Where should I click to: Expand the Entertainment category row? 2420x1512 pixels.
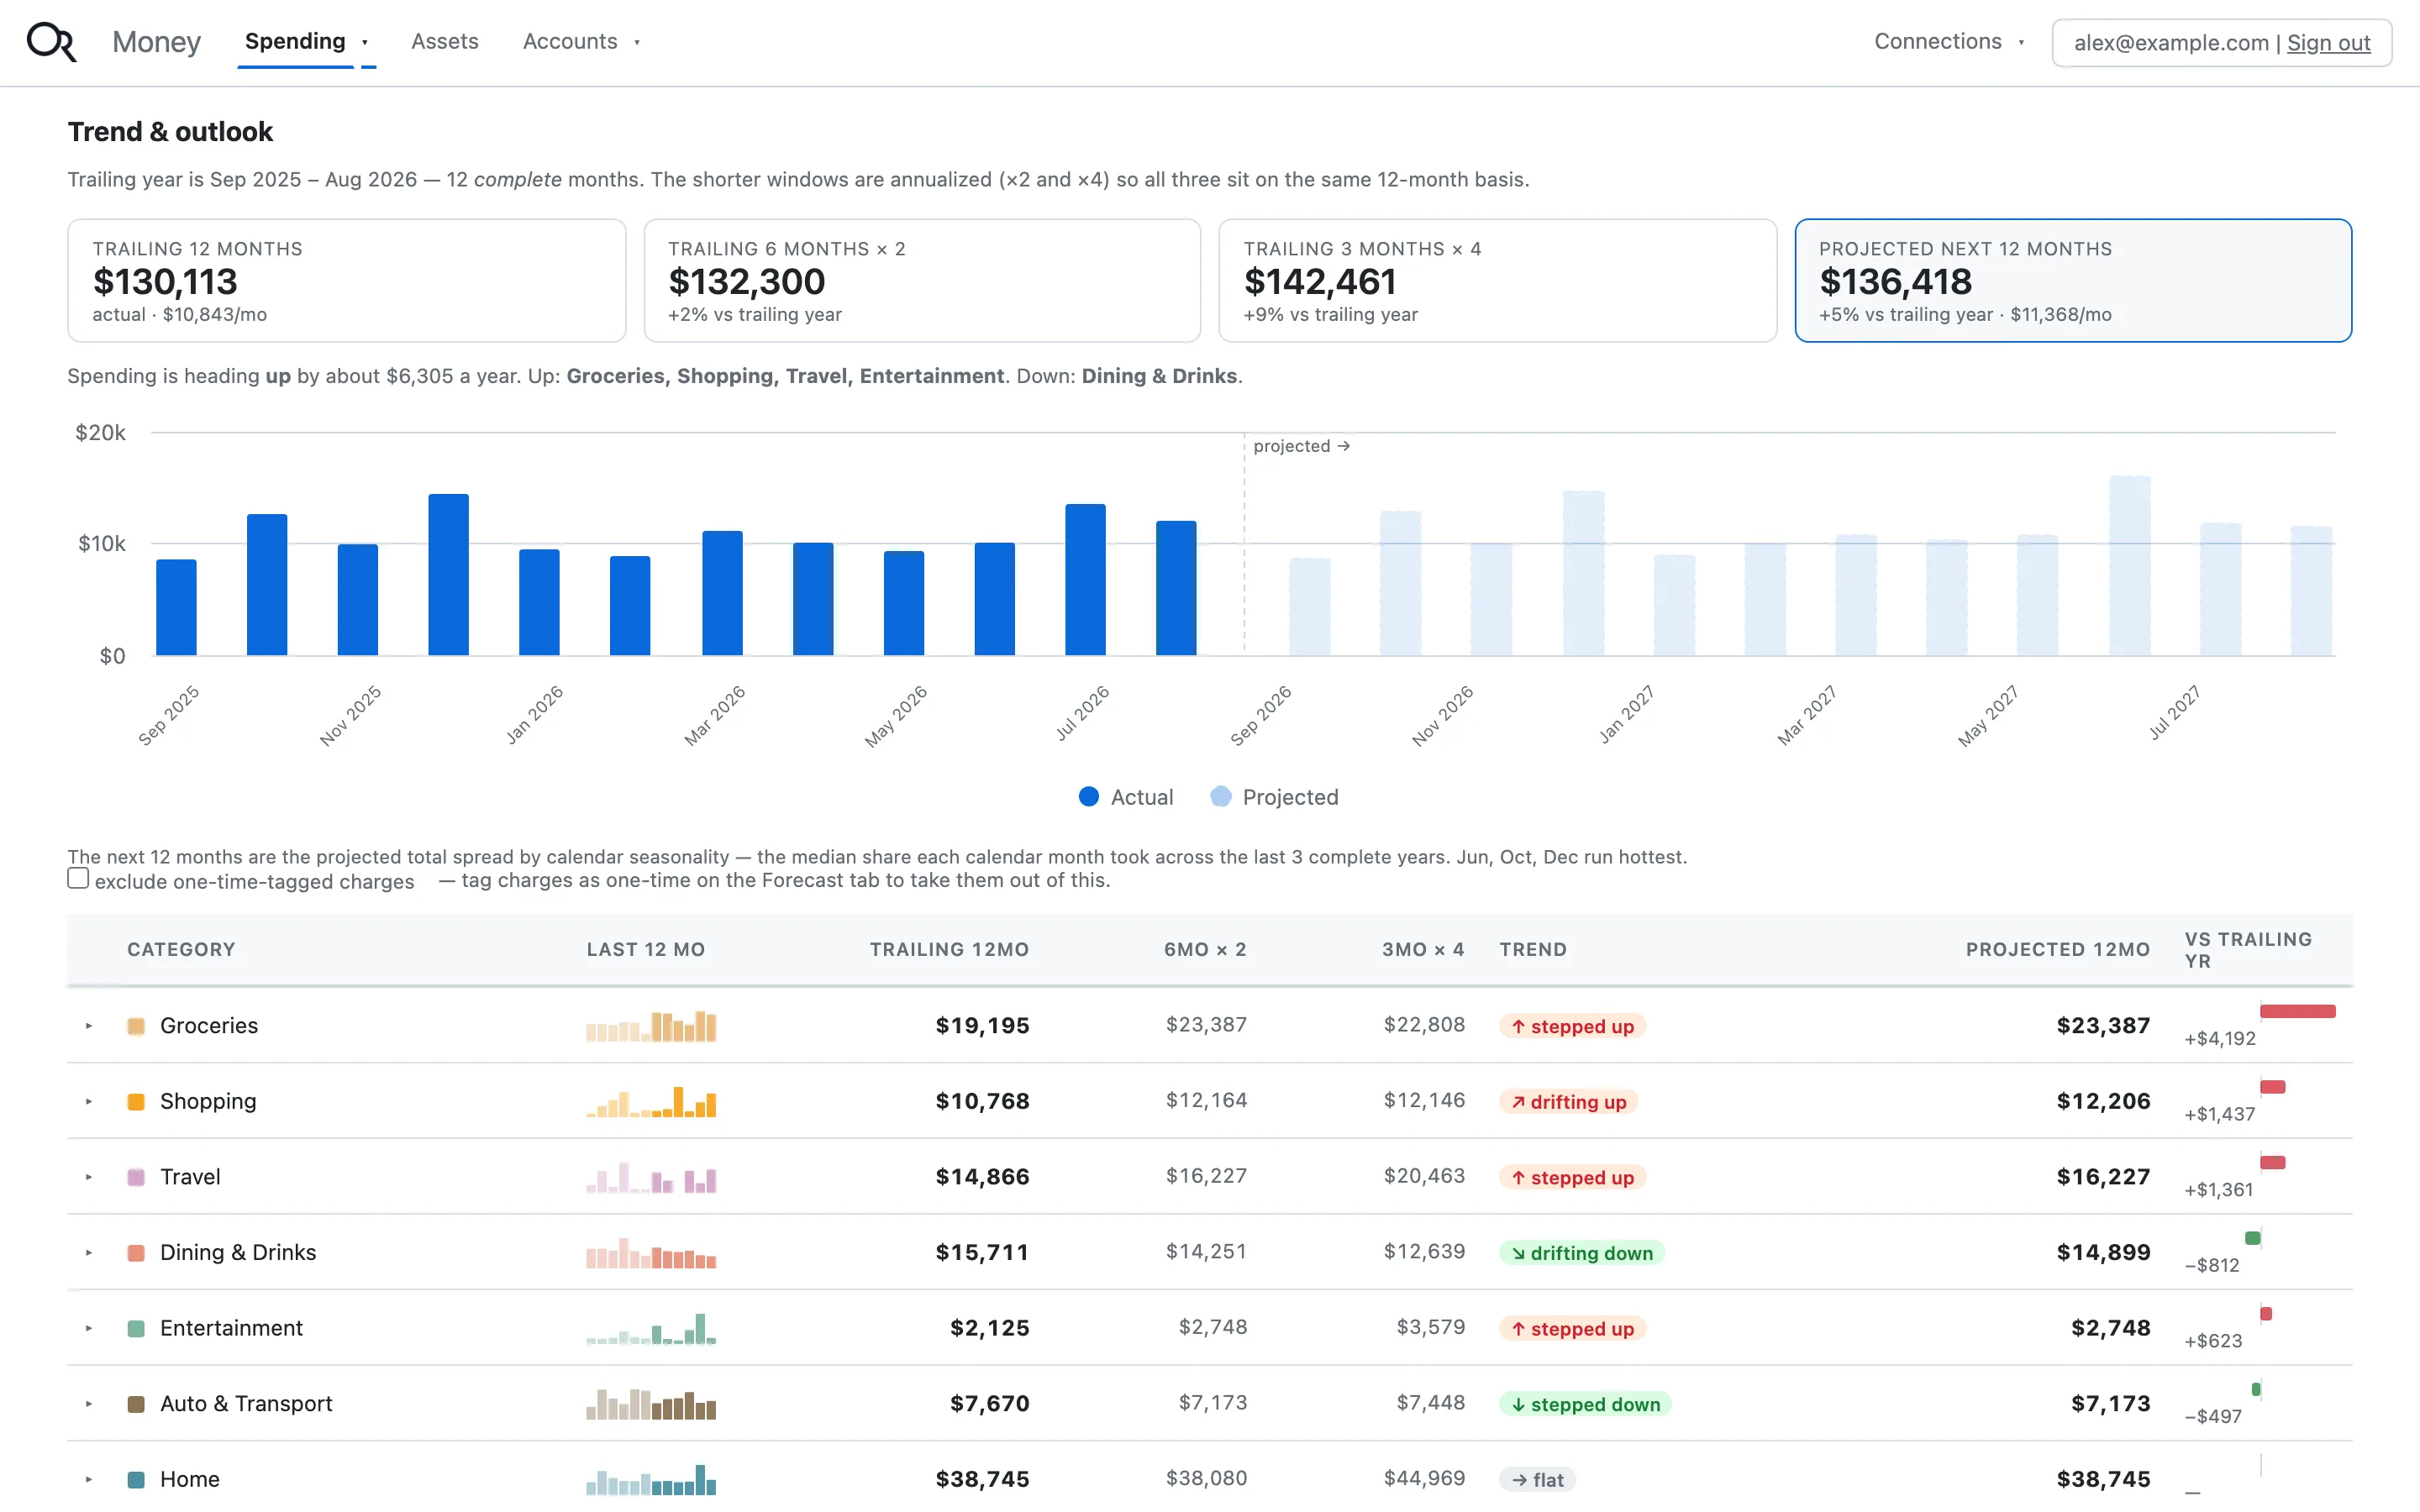click(x=89, y=1329)
